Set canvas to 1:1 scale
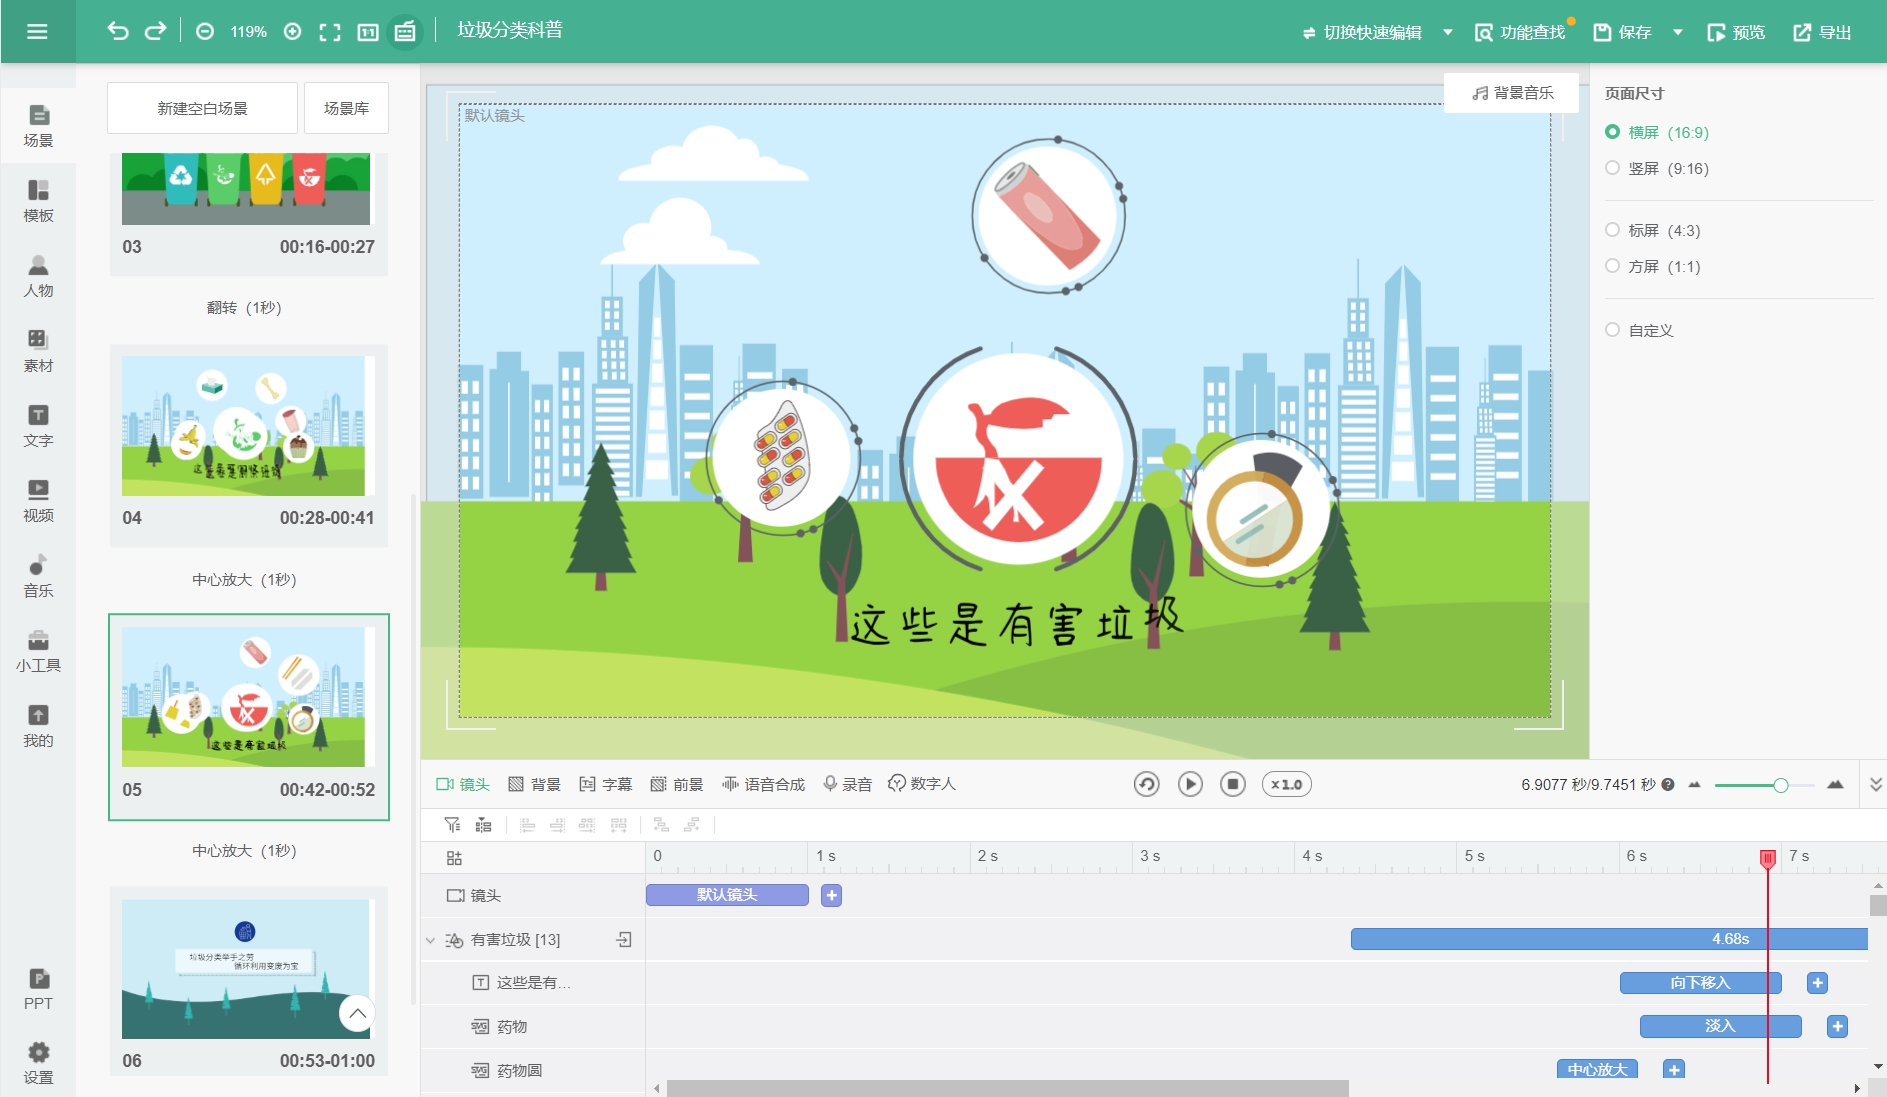 point(368,32)
